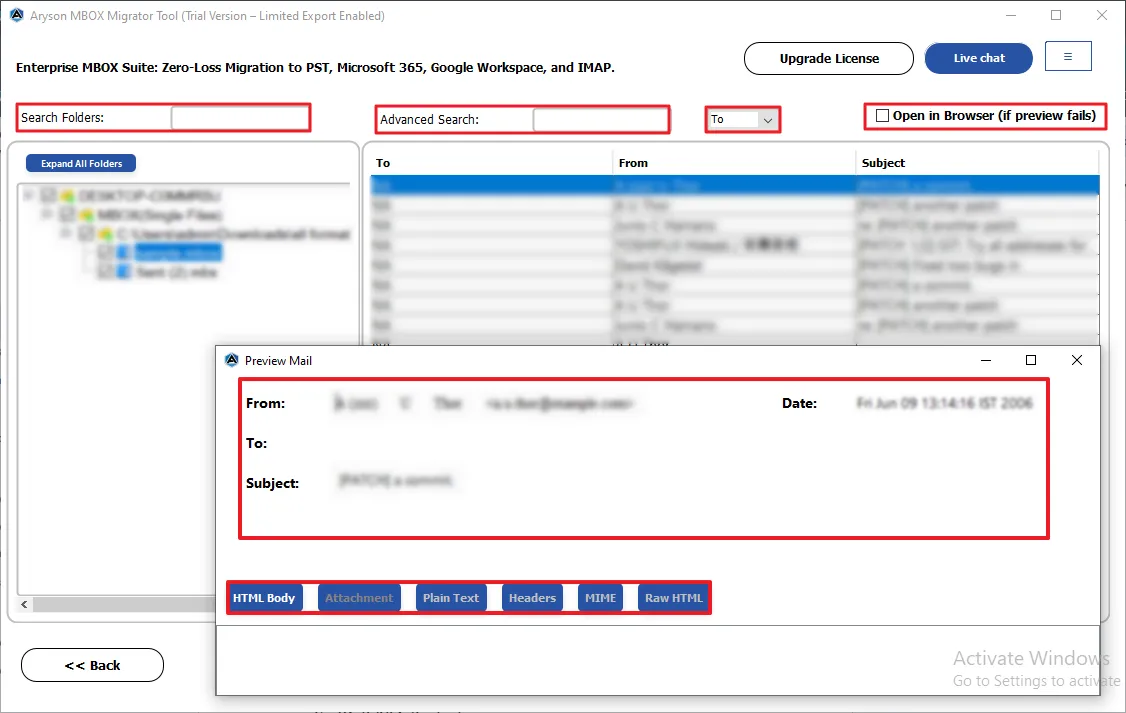This screenshot has height=713, width=1126.
Task: Click the folder icon of C:\Users path node
Action: 106,233
